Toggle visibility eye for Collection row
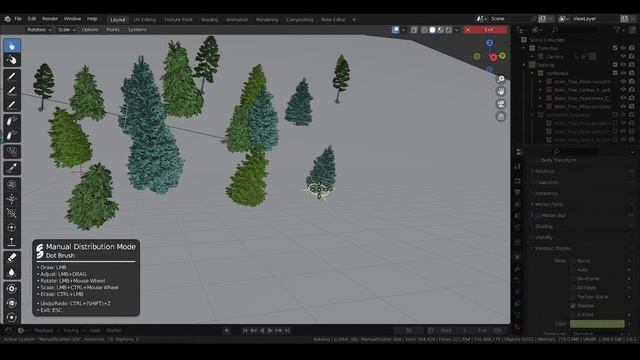 point(623,48)
